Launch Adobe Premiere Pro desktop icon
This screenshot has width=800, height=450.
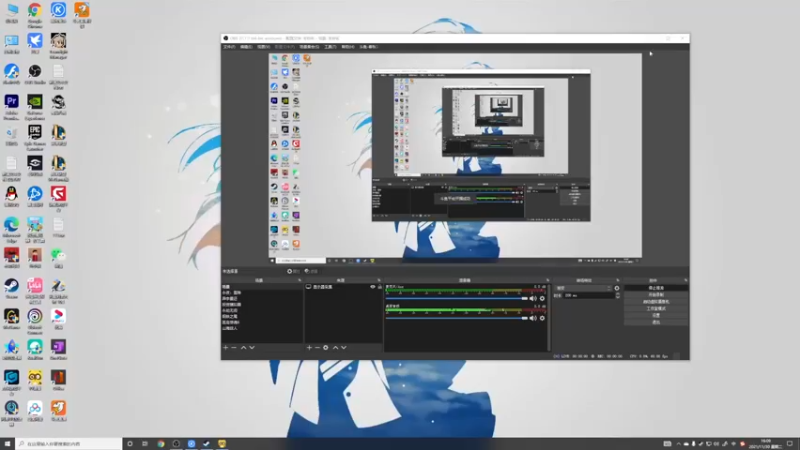[11, 106]
